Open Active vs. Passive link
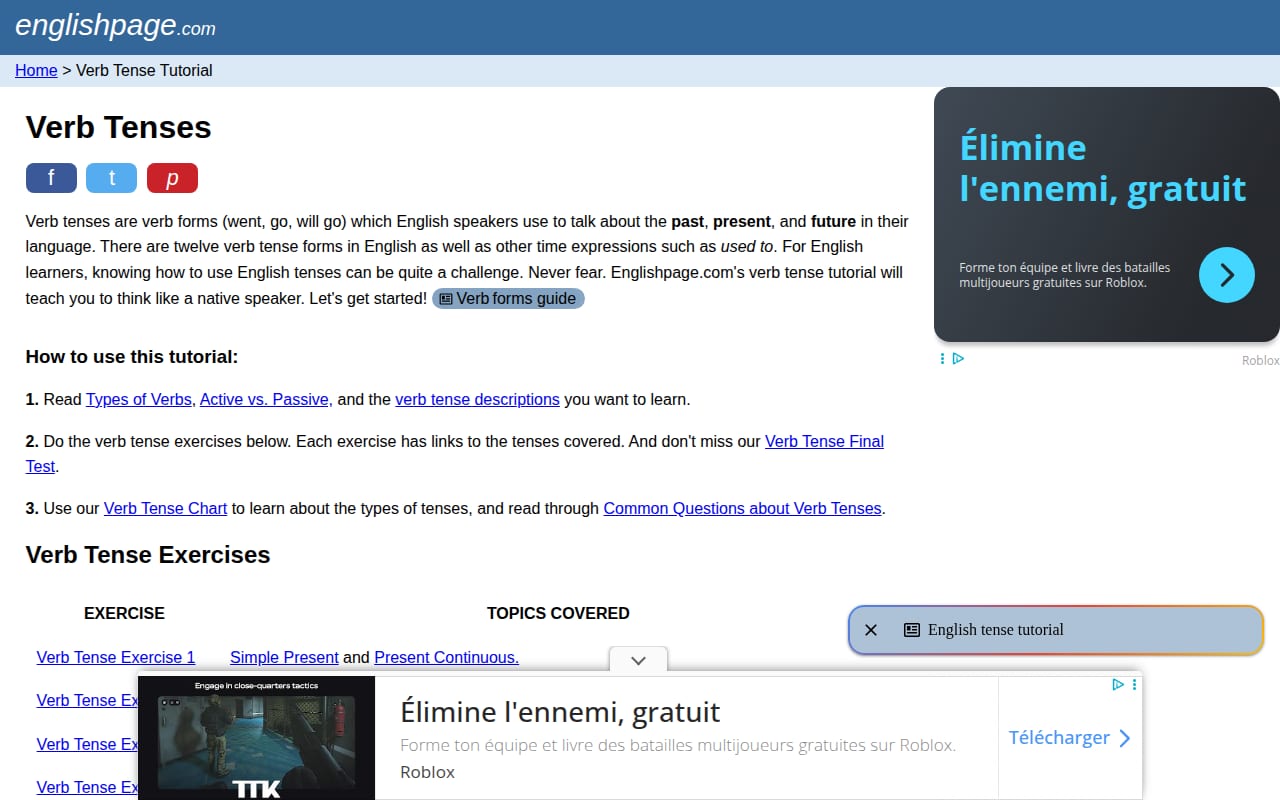Image resolution: width=1280 pixels, height=800 pixels. pos(264,399)
